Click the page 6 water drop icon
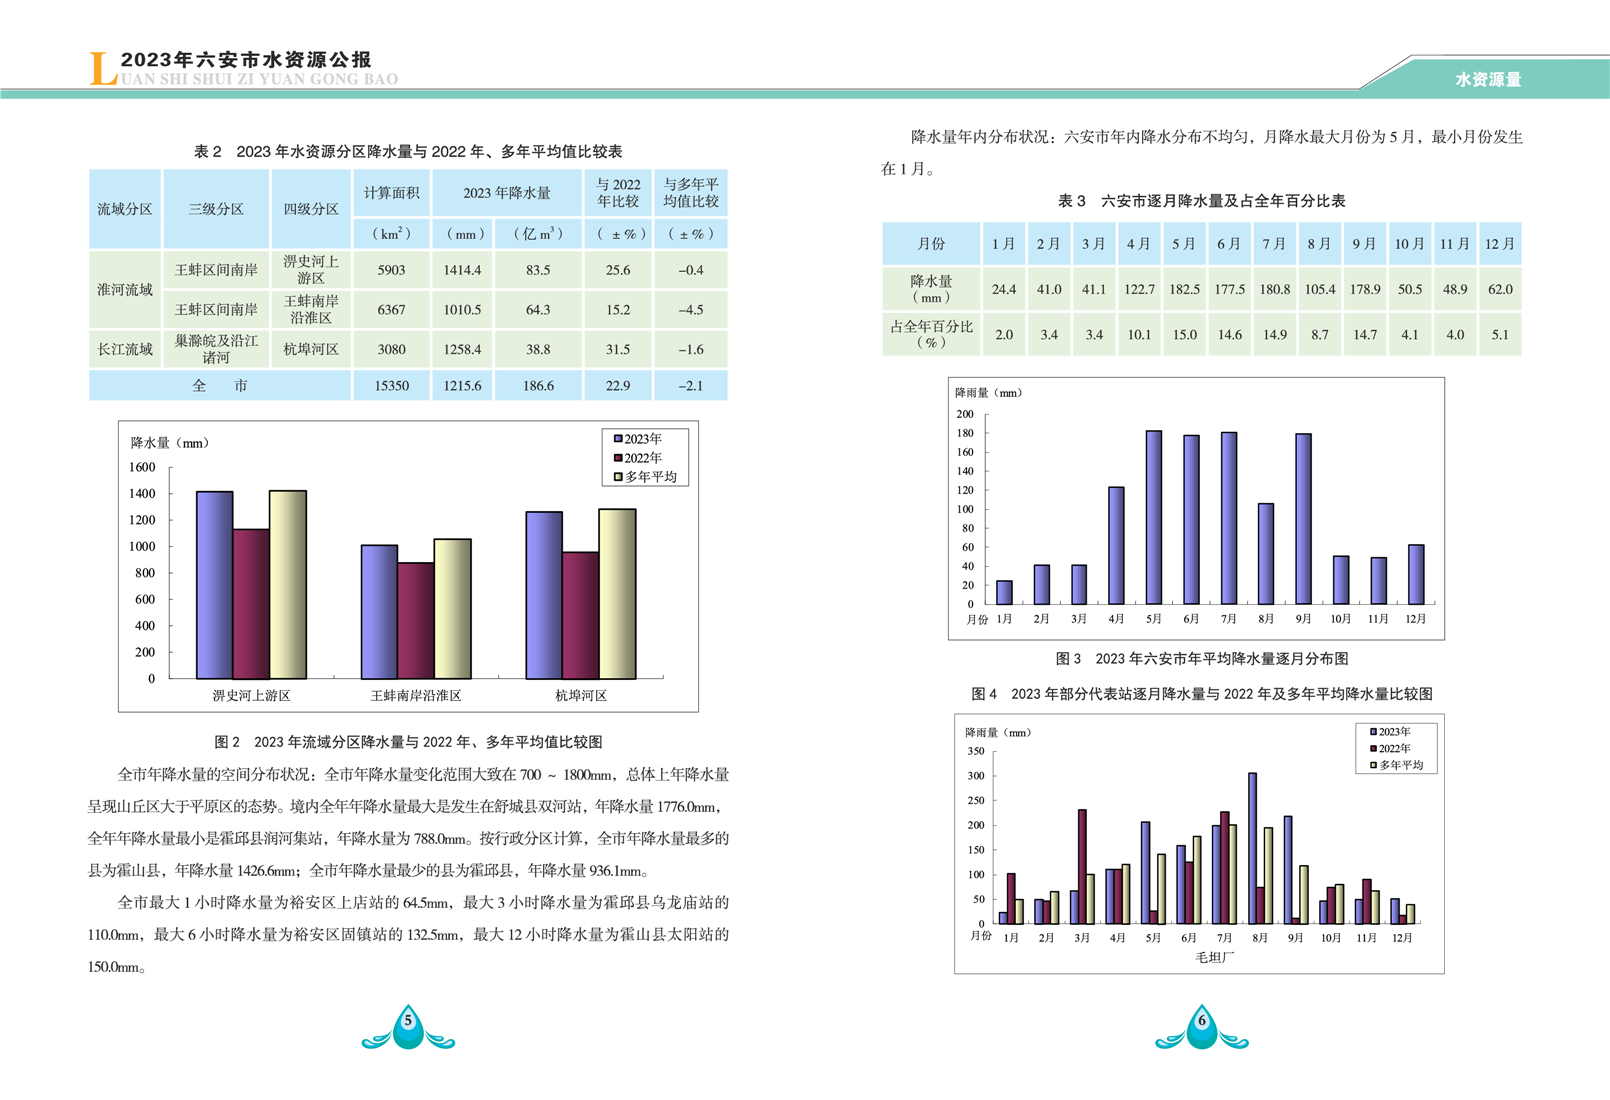Image resolution: width=1610 pixels, height=1100 pixels. point(1202,1027)
